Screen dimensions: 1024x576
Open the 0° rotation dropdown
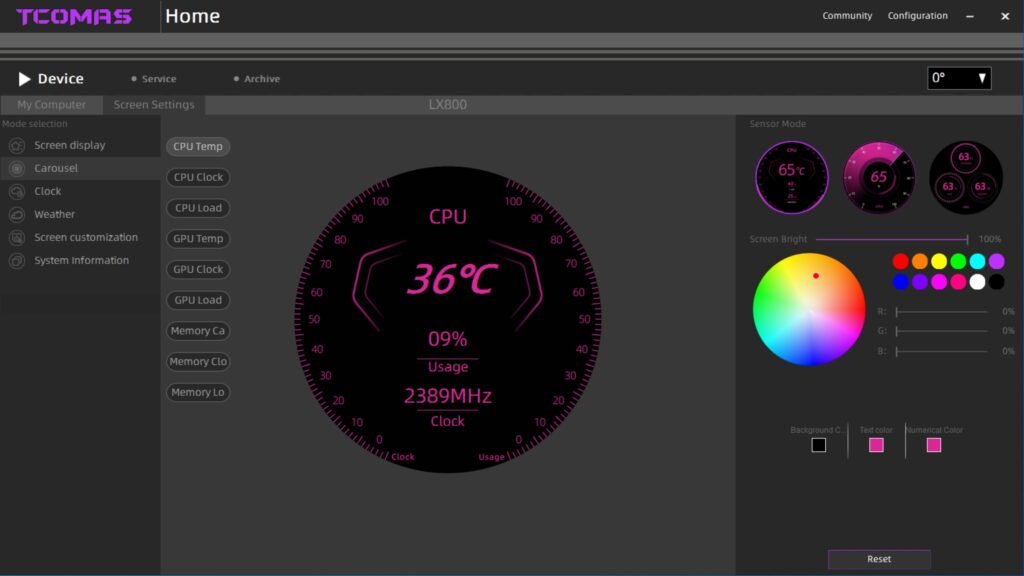click(959, 78)
